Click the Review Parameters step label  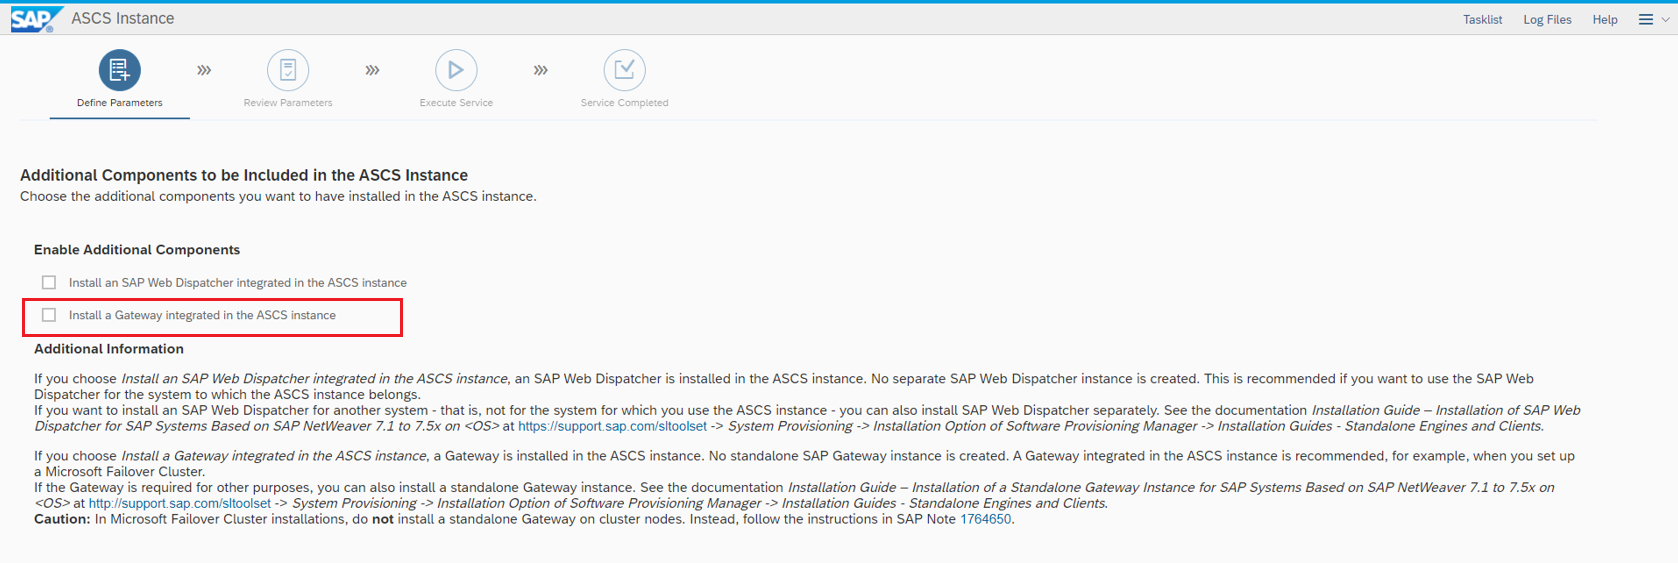[288, 102]
